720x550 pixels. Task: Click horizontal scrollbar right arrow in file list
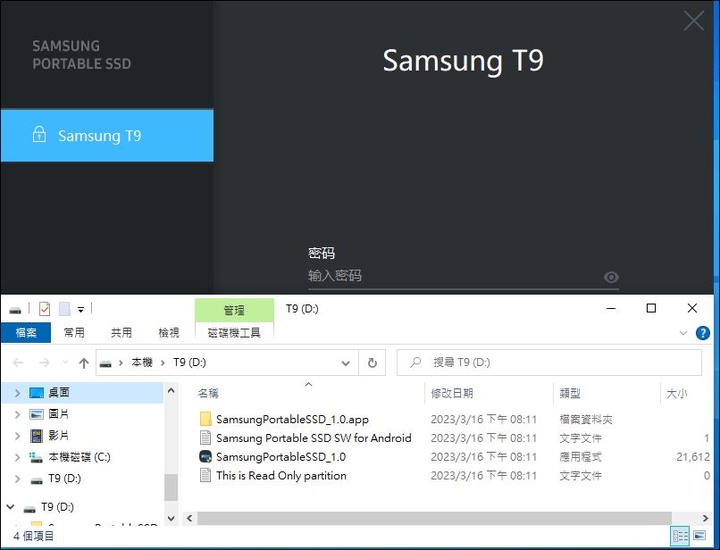point(706,518)
